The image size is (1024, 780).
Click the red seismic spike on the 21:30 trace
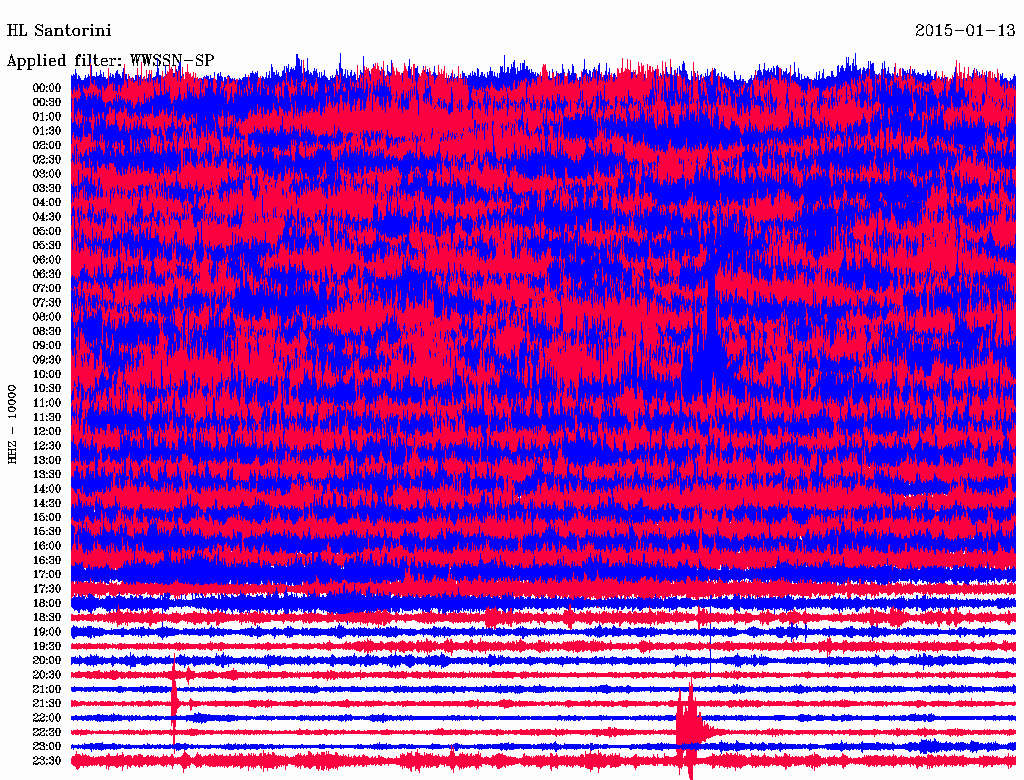coord(174,702)
